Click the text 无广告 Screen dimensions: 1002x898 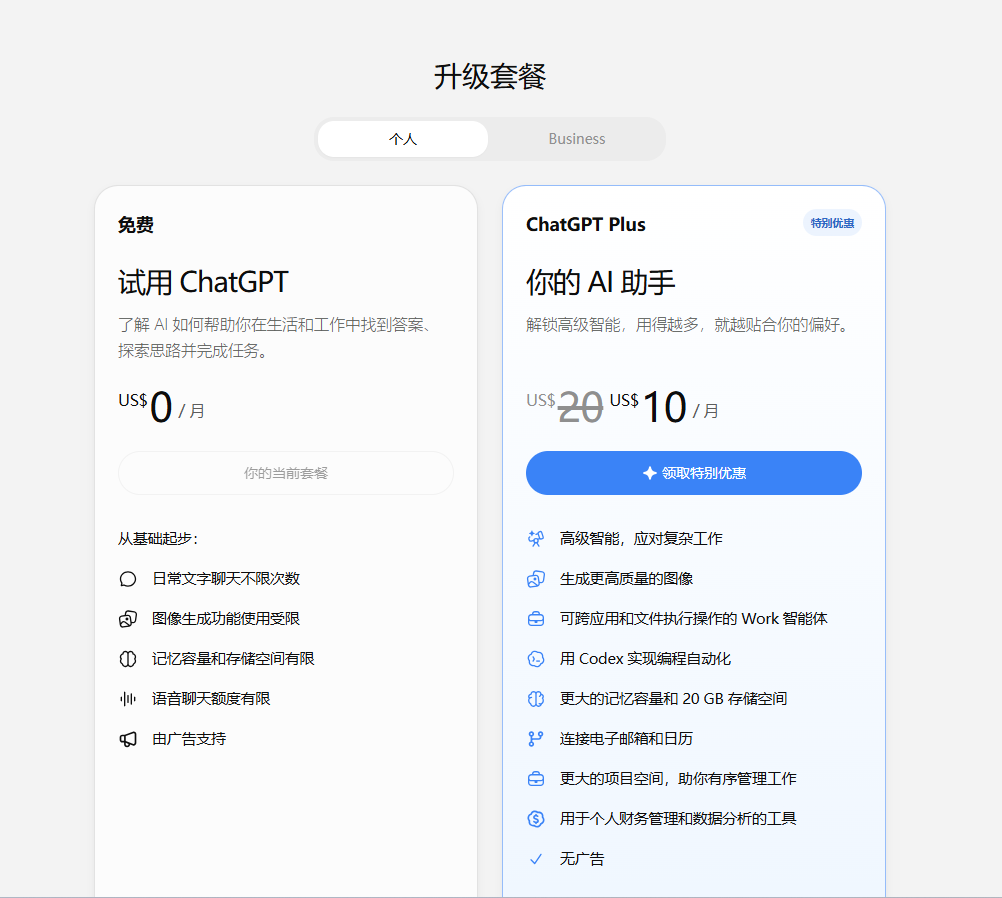[582, 859]
